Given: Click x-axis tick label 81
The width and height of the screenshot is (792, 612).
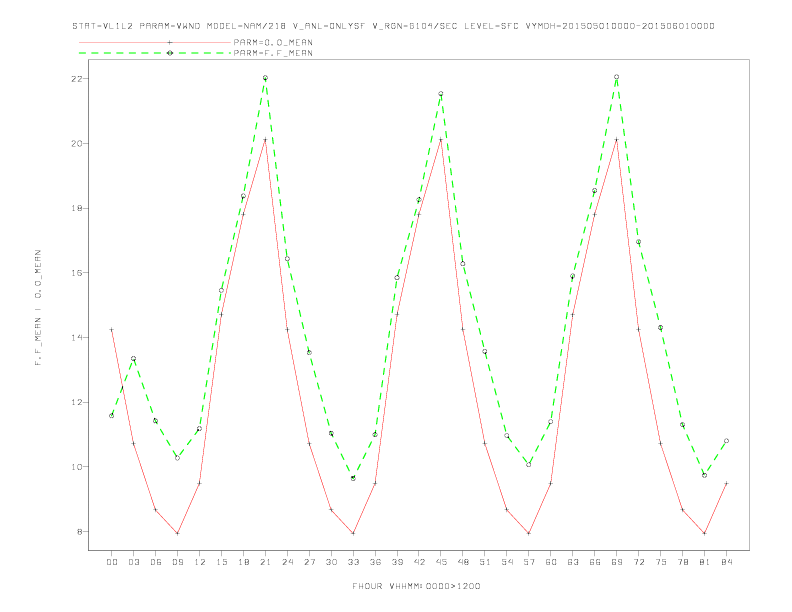Looking at the screenshot, I should tap(705, 562).
